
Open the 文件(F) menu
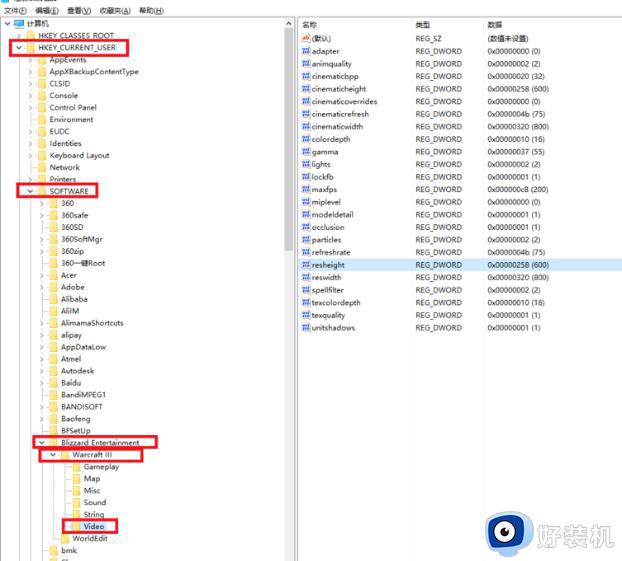coord(13,10)
